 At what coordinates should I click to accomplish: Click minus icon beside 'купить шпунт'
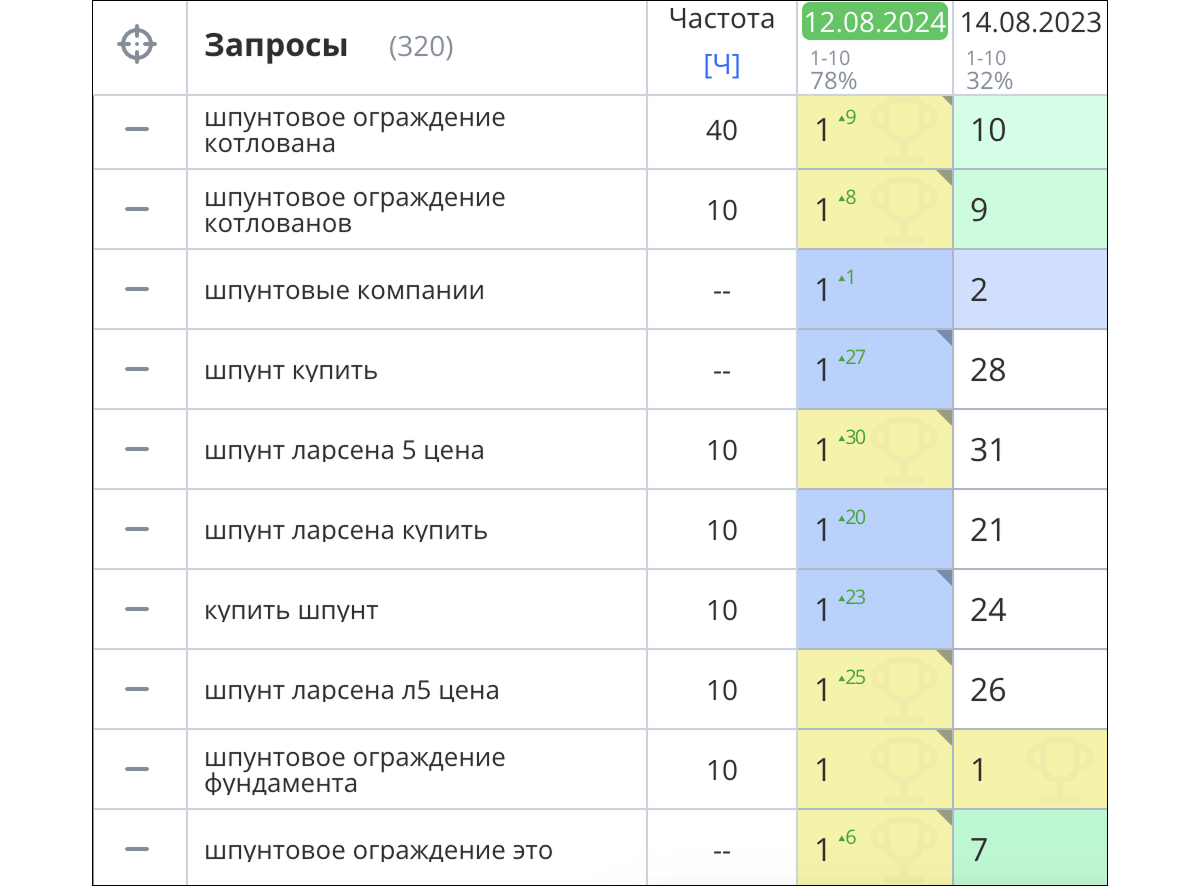(137, 610)
